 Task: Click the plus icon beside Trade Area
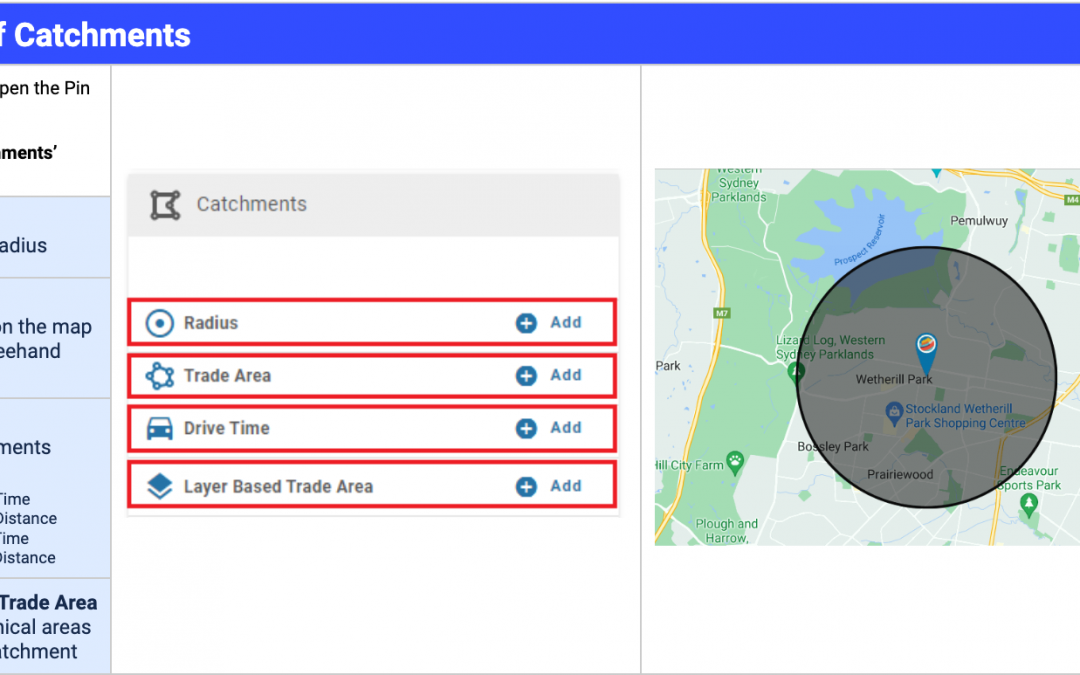coord(526,376)
